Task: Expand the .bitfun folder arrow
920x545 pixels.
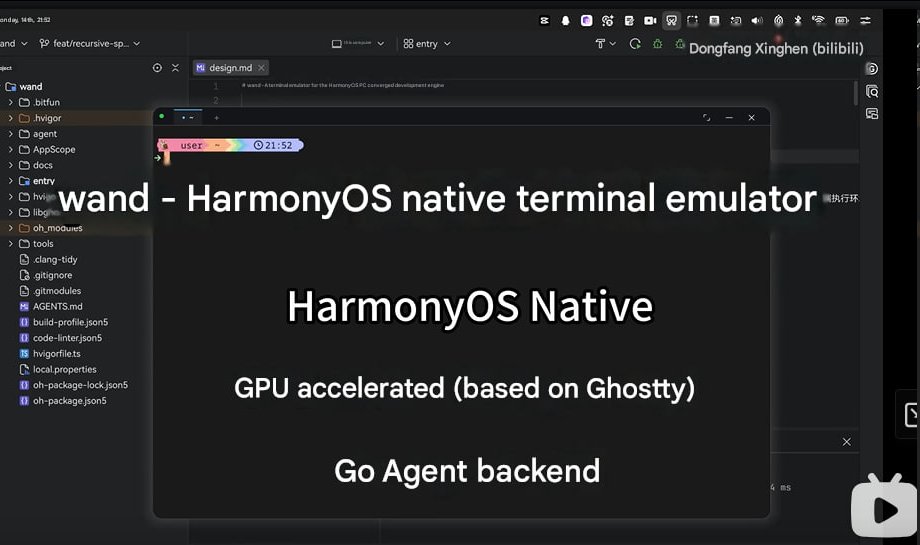Action: (11, 102)
